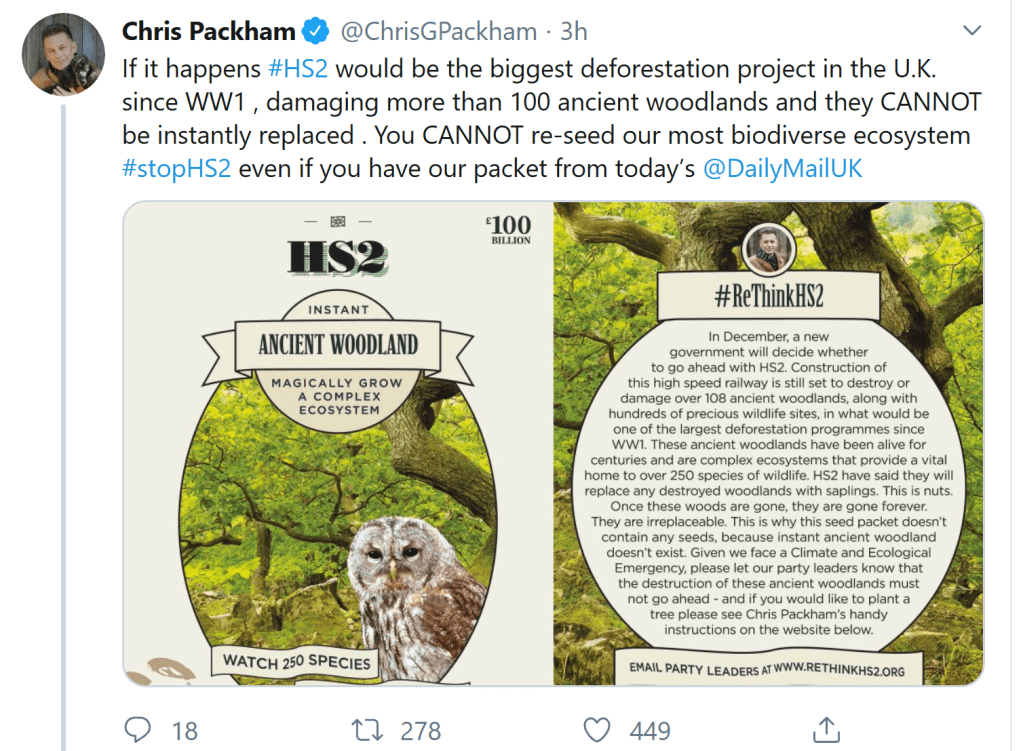Click the Chris Packham display name
This screenshot has height=751, width=1023.
tap(210, 32)
